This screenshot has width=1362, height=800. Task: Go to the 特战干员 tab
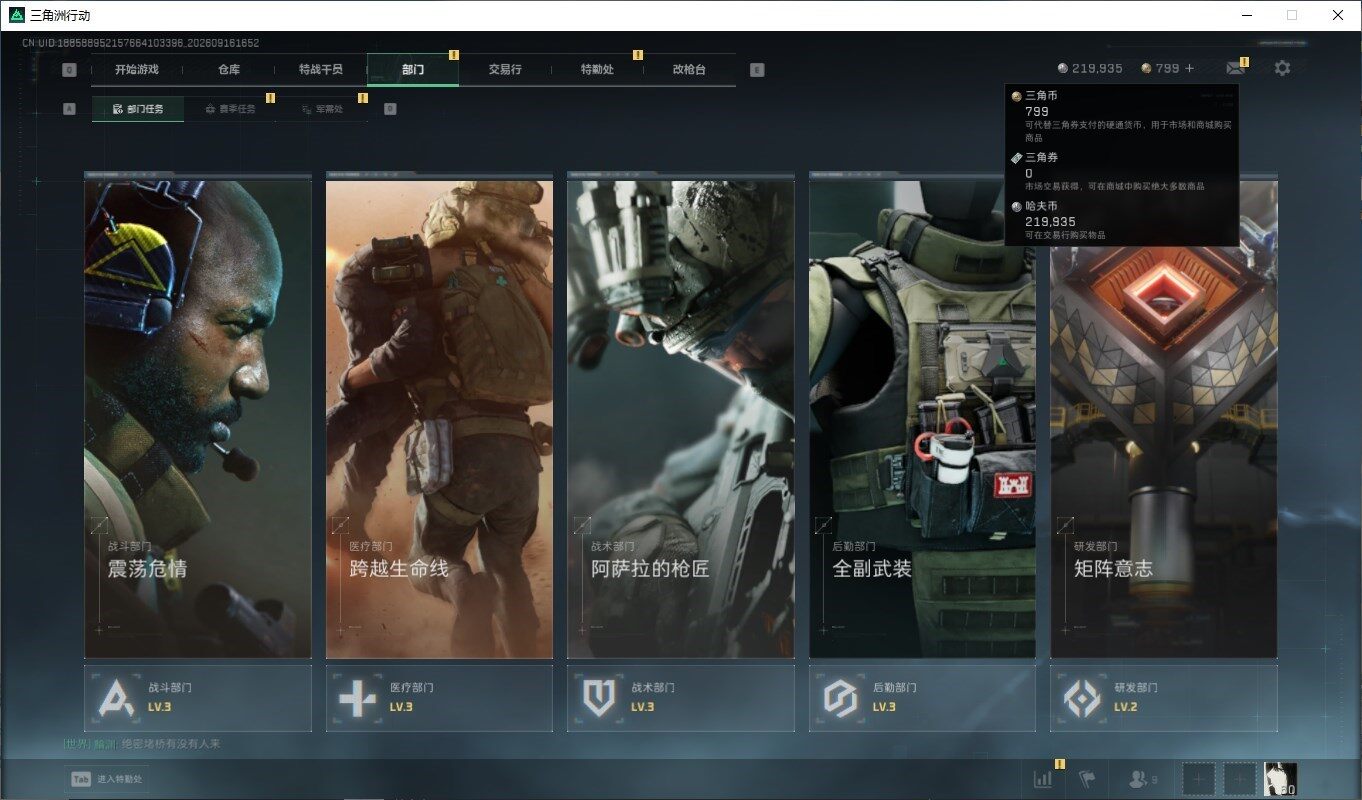321,70
